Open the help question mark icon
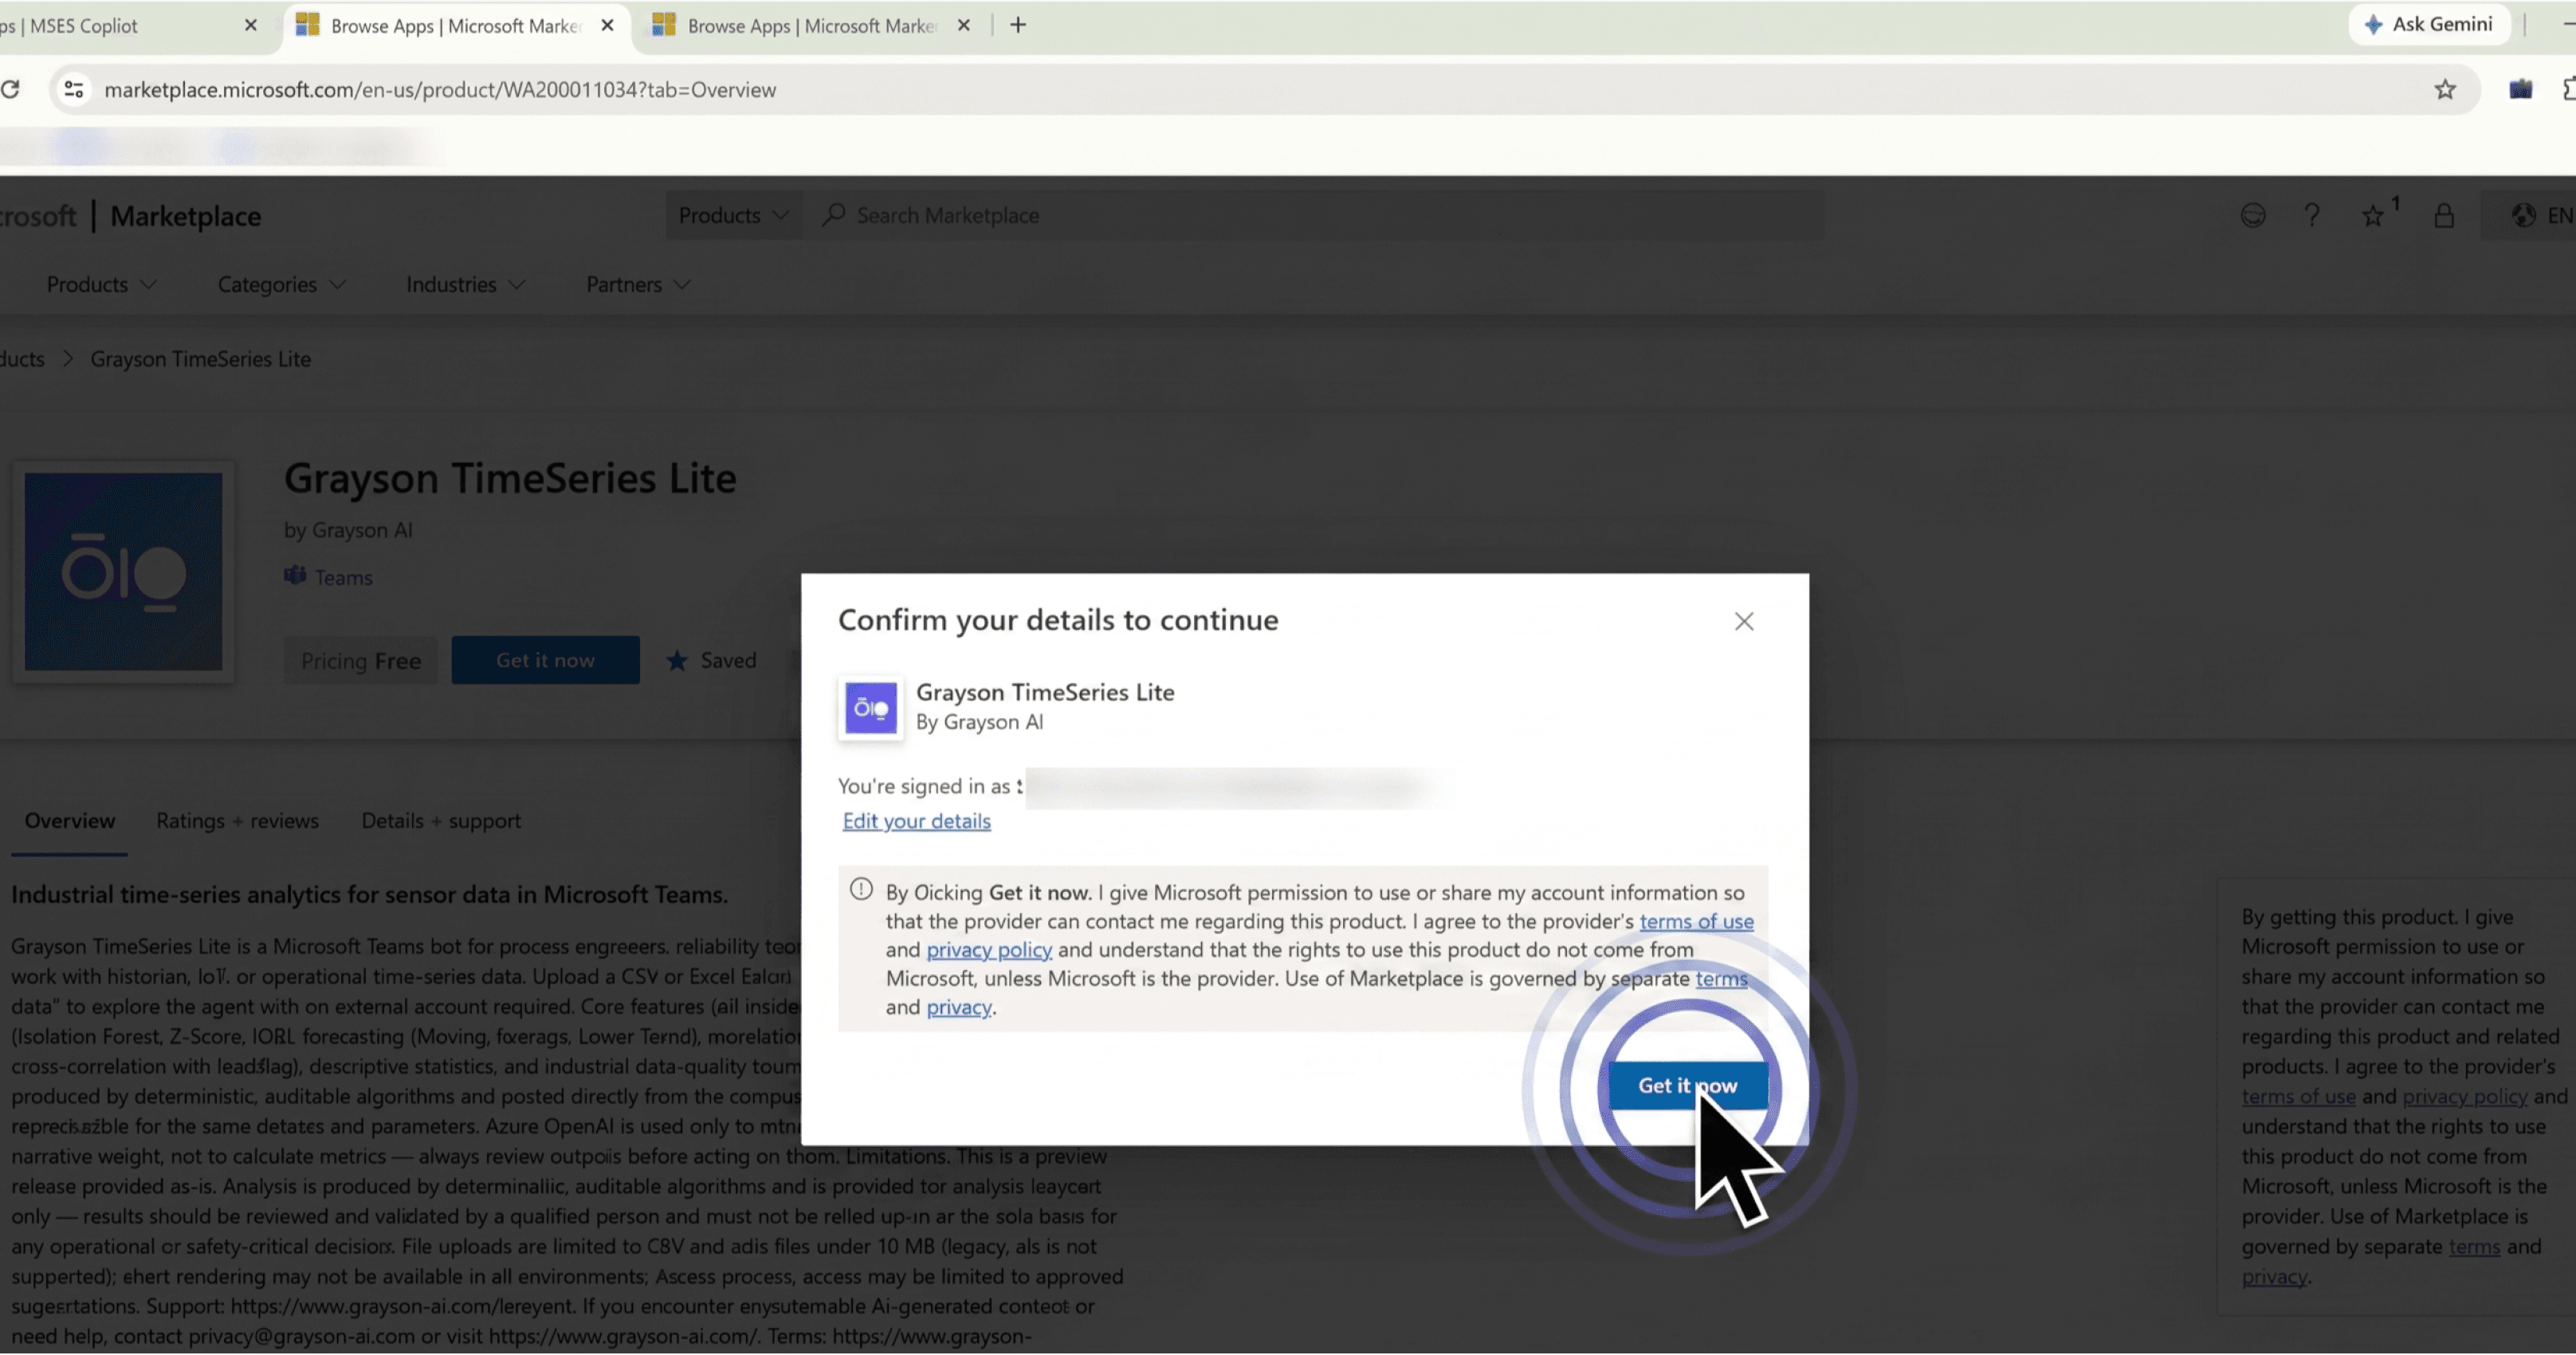This screenshot has width=2576, height=1355. tap(2312, 215)
